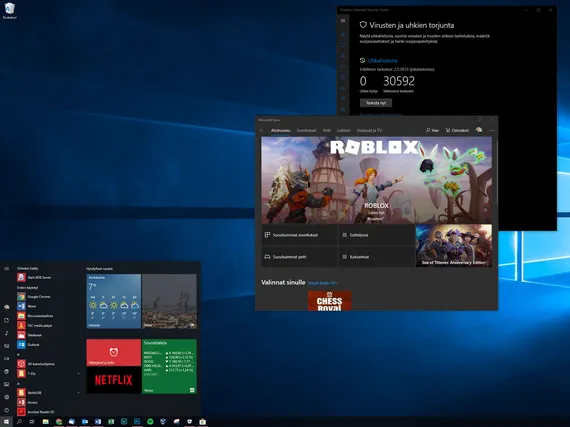Open Näytä kaikki link beside Valinnat sinulle

(322, 283)
